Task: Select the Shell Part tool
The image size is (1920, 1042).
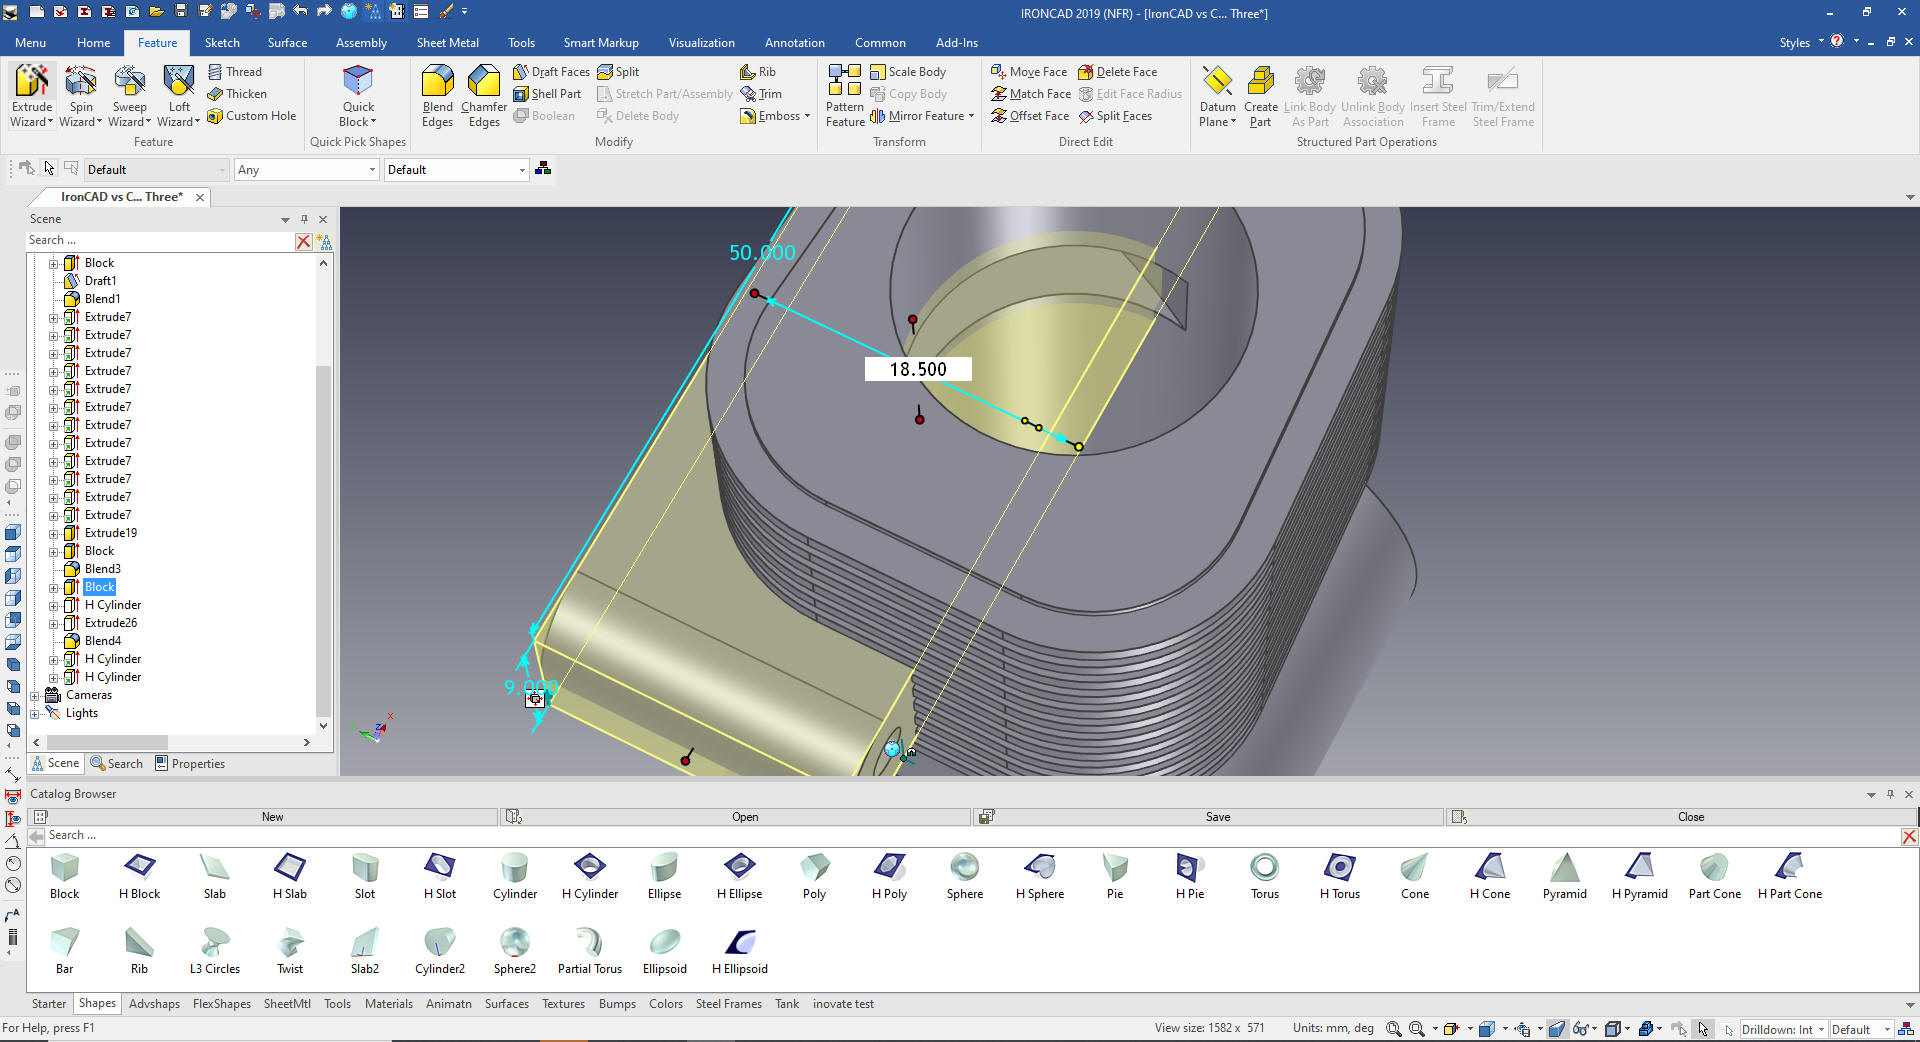Action: tap(547, 94)
